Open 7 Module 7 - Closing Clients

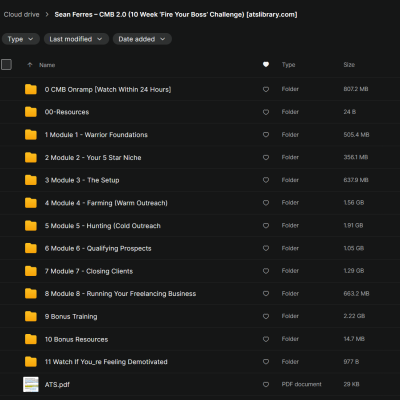89,271
